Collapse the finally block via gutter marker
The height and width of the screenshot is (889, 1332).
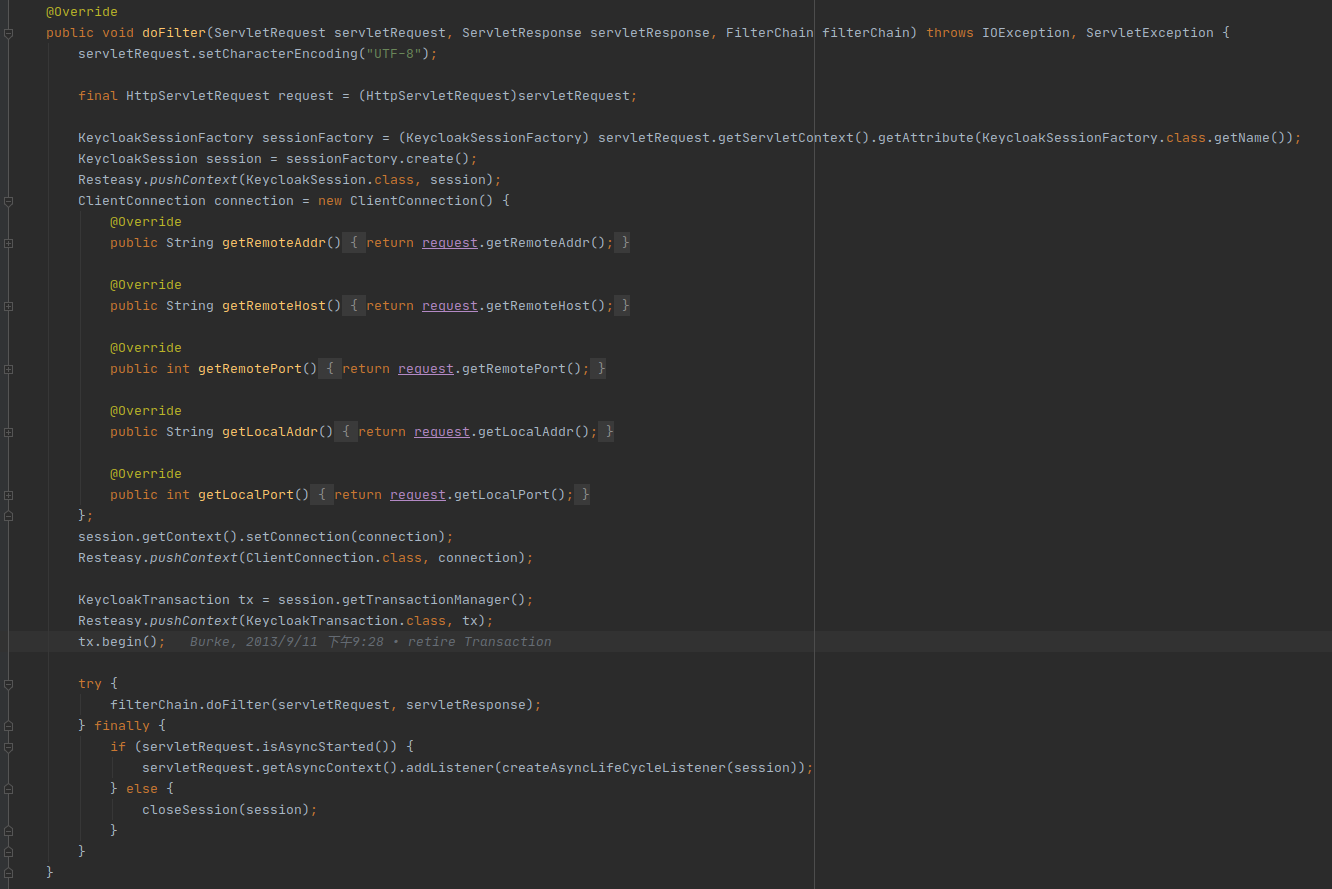(8, 726)
